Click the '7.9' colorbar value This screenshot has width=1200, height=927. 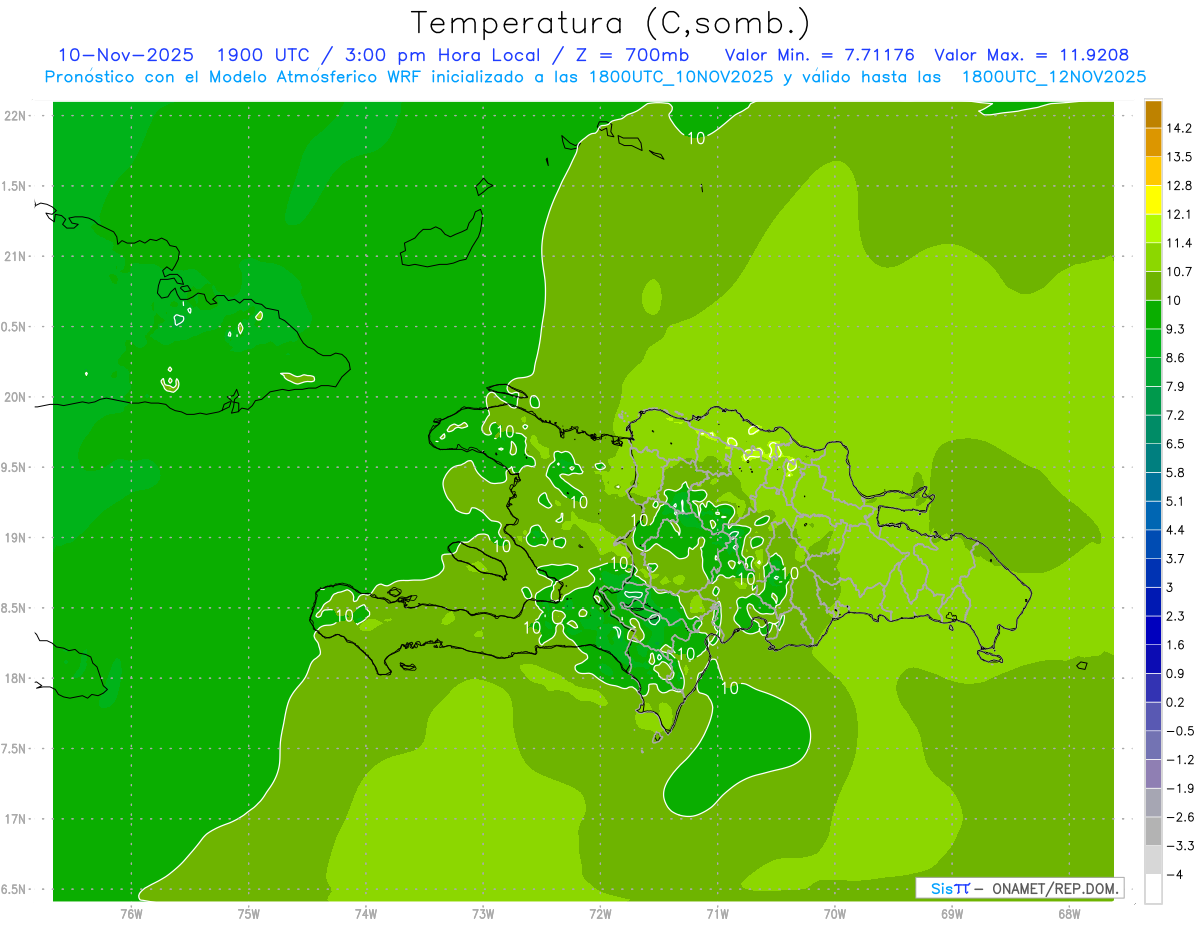(1176, 386)
